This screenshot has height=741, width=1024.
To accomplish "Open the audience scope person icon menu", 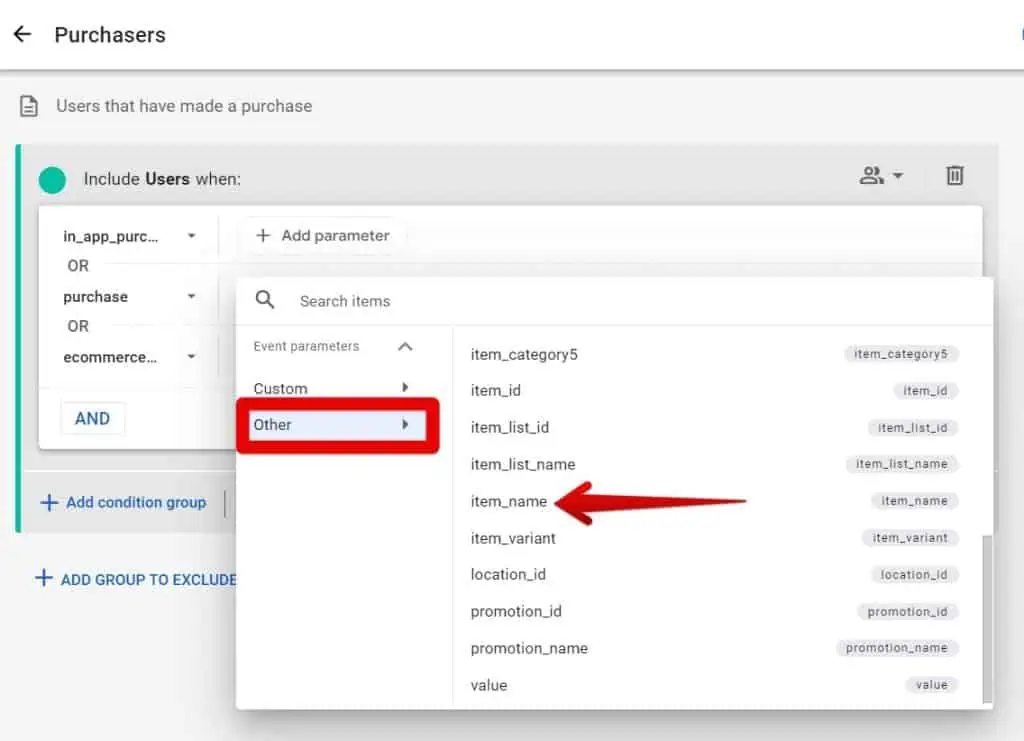I will click(x=878, y=174).
